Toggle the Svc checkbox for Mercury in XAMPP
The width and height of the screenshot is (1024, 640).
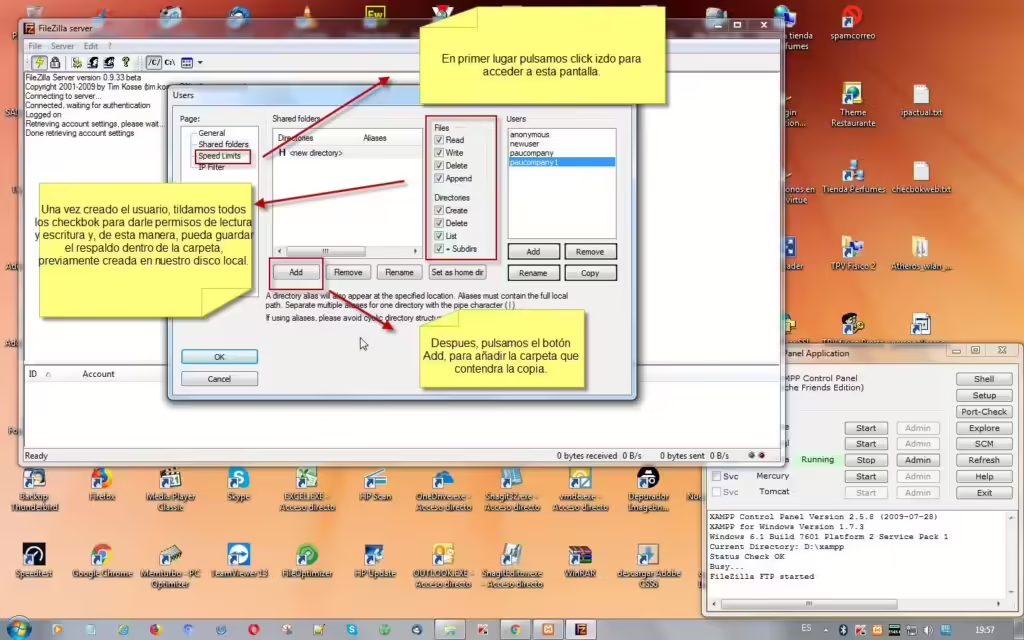[716, 476]
